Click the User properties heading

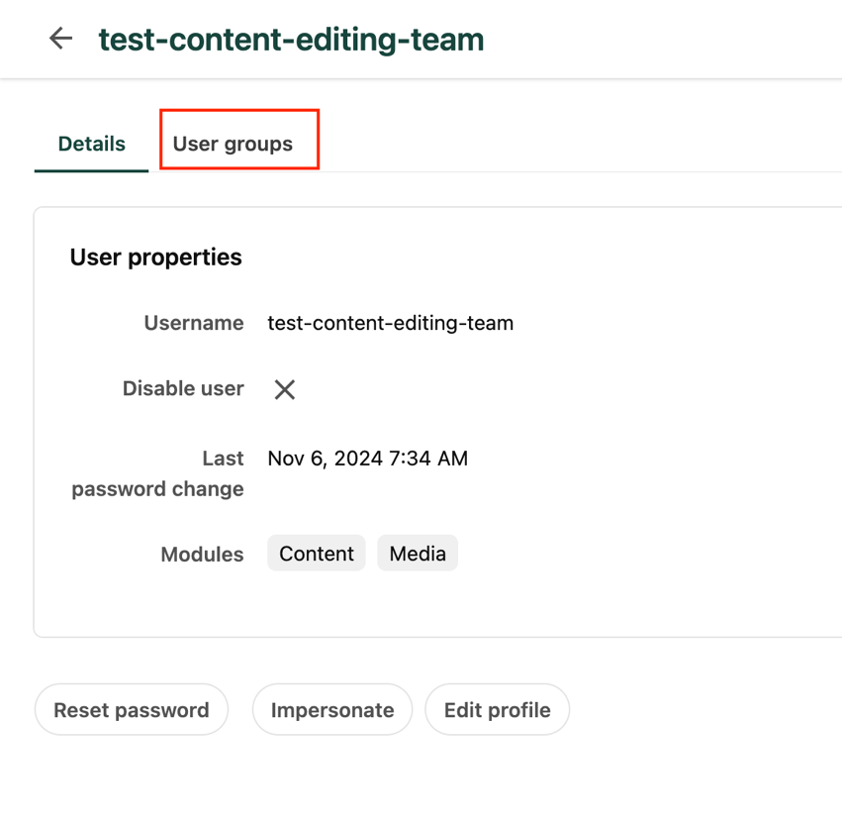(x=156, y=257)
